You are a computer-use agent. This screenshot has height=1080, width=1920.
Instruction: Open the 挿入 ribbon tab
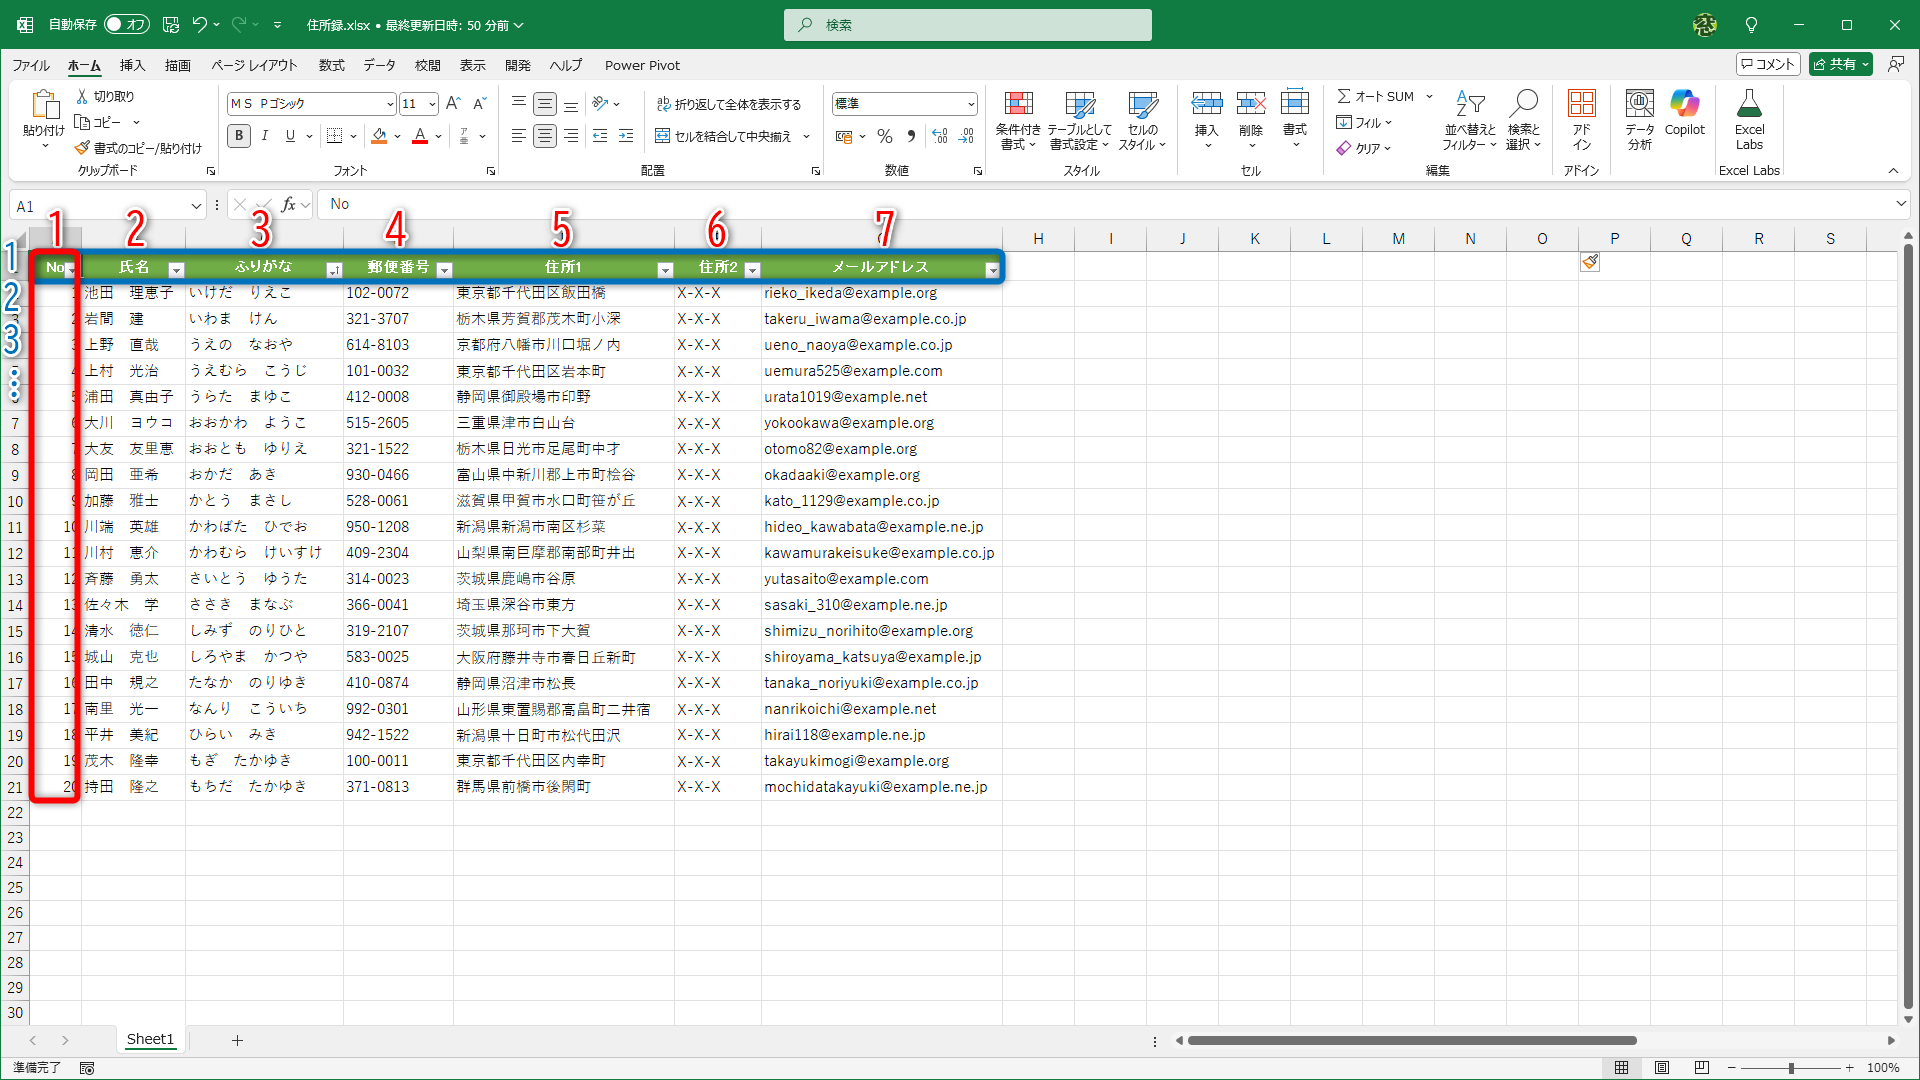132,65
